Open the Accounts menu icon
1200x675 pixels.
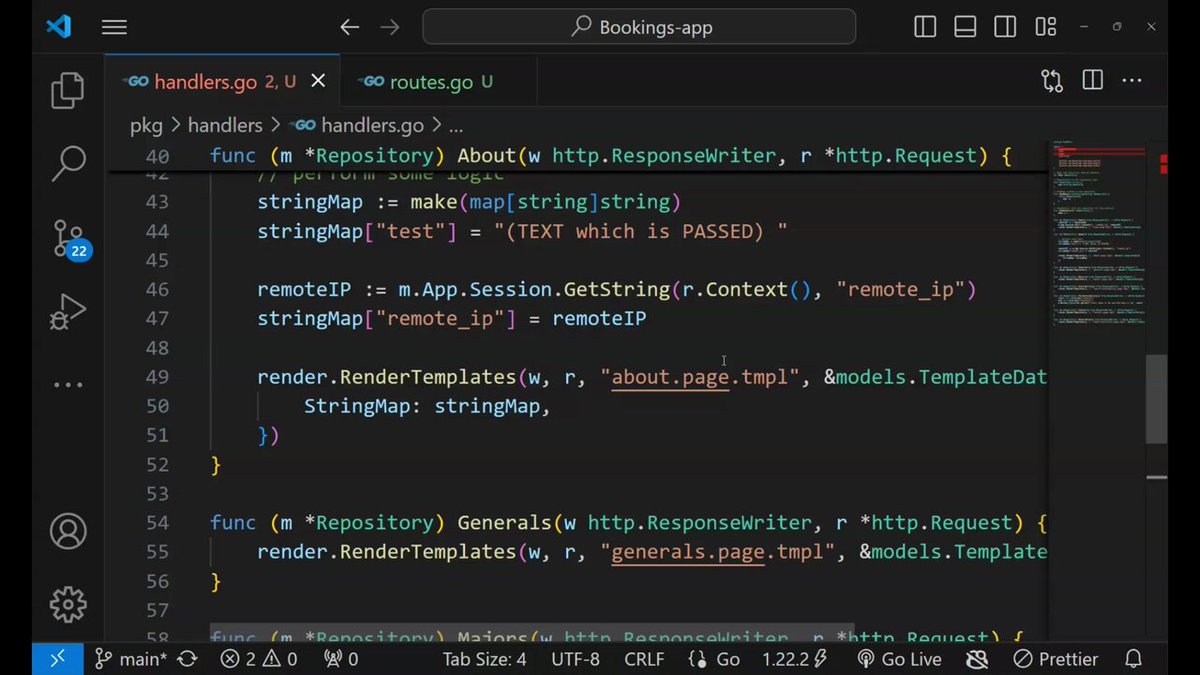67,531
